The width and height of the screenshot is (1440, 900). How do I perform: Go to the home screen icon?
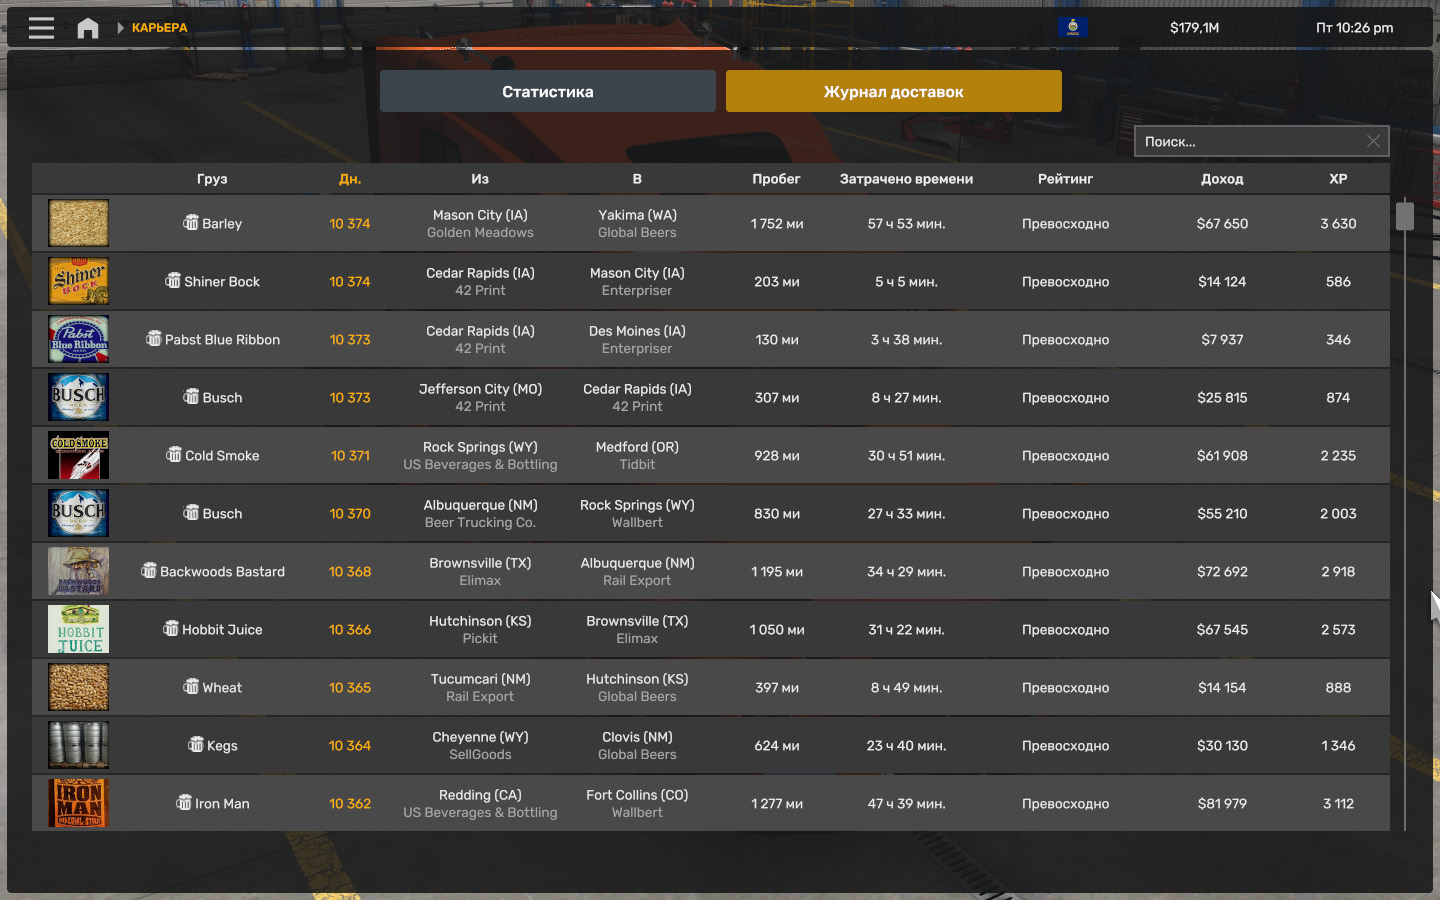[x=88, y=28]
